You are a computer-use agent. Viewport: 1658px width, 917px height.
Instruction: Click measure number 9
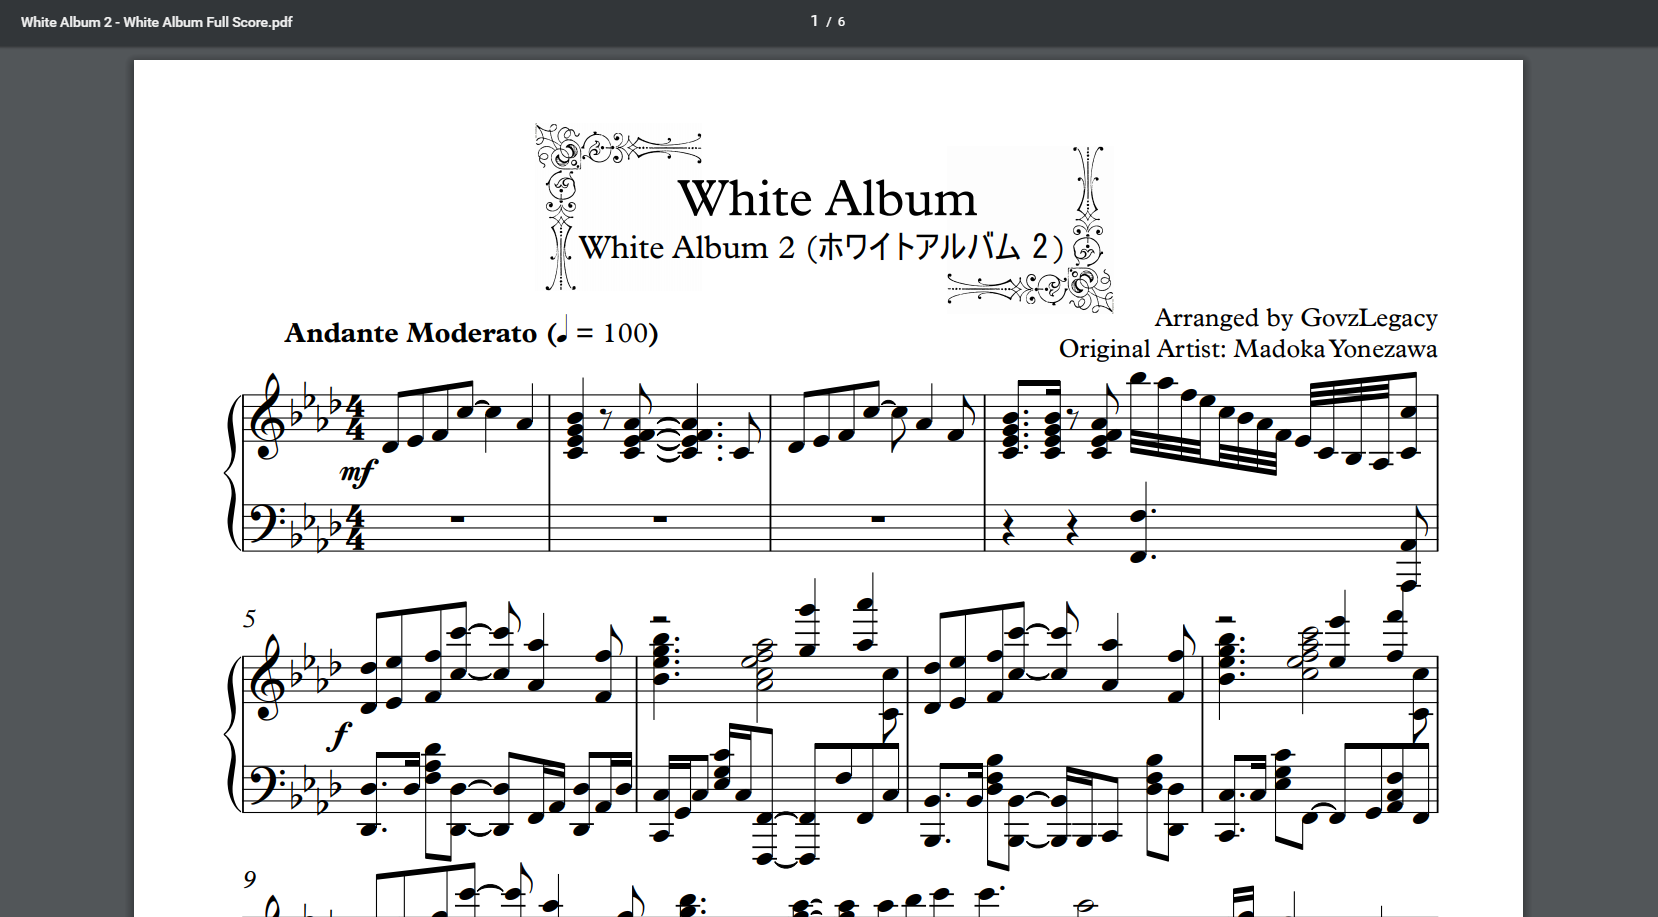click(250, 879)
